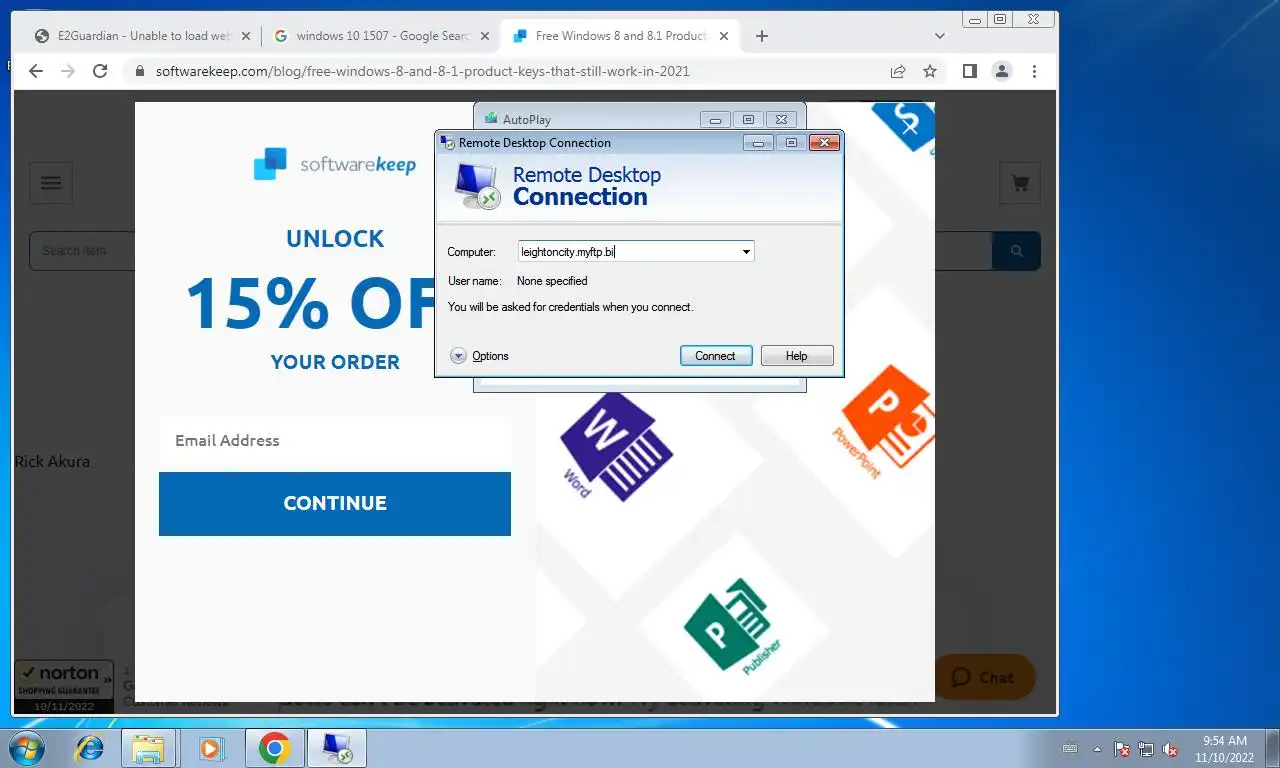This screenshot has height=768, width=1280.
Task: Open the Computer name dropdown list
Action: coord(746,252)
